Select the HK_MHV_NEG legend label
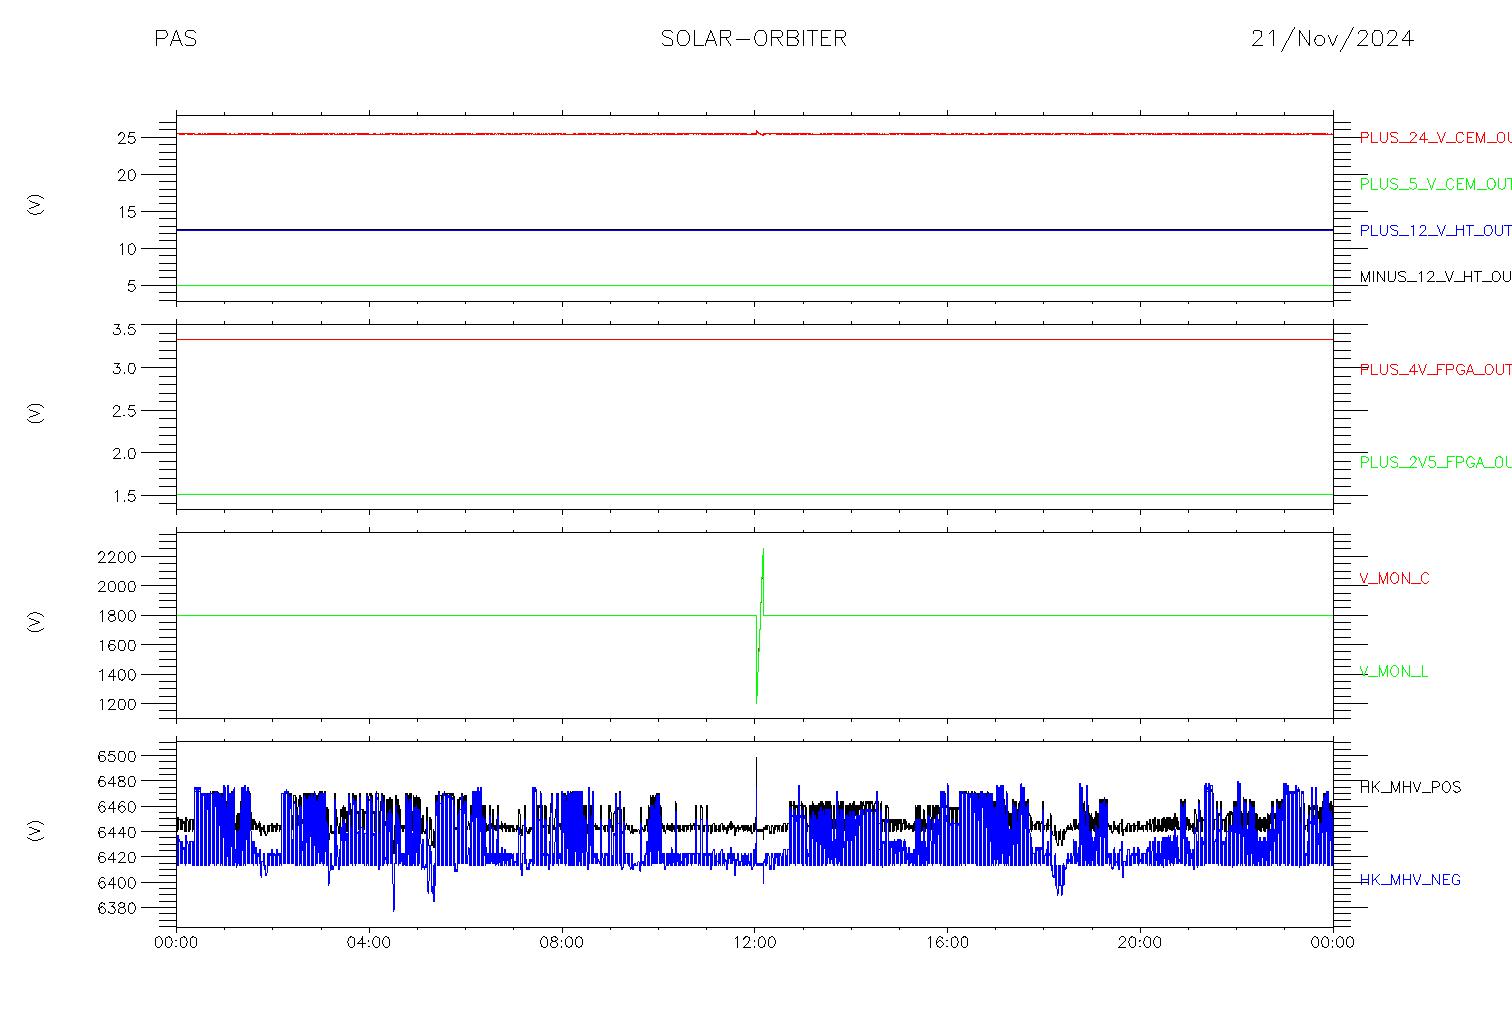Image resolution: width=1512 pixels, height=1020 pixels. [x=1410, y=880]
